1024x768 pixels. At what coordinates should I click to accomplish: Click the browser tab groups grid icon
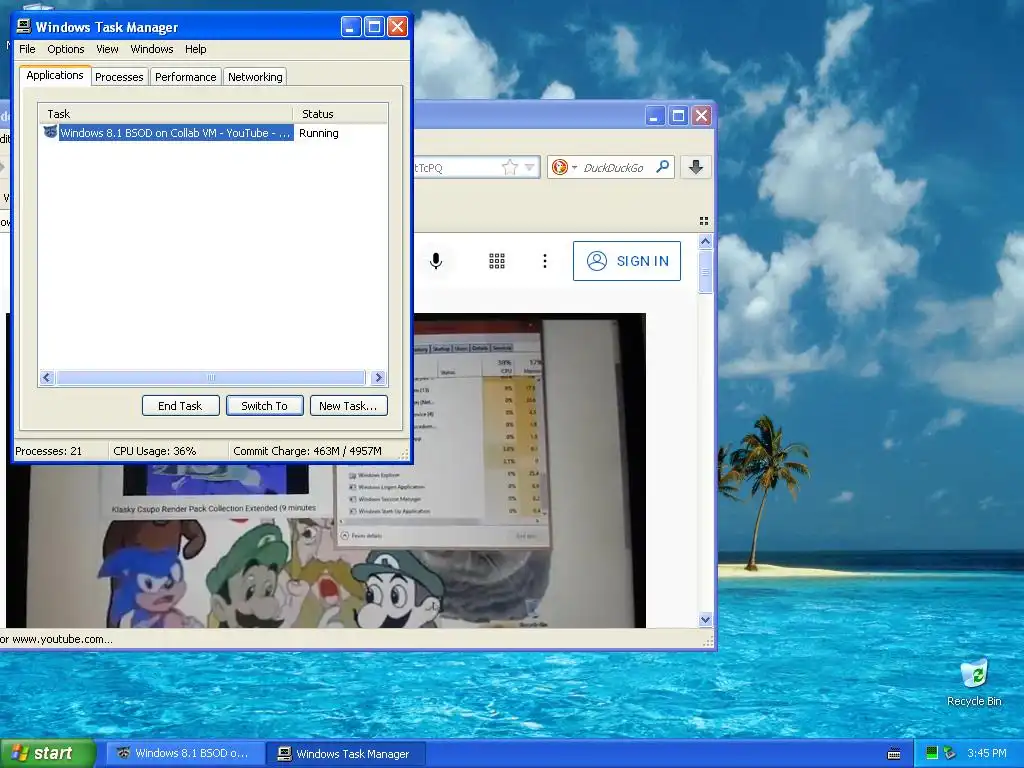(704, 221)
